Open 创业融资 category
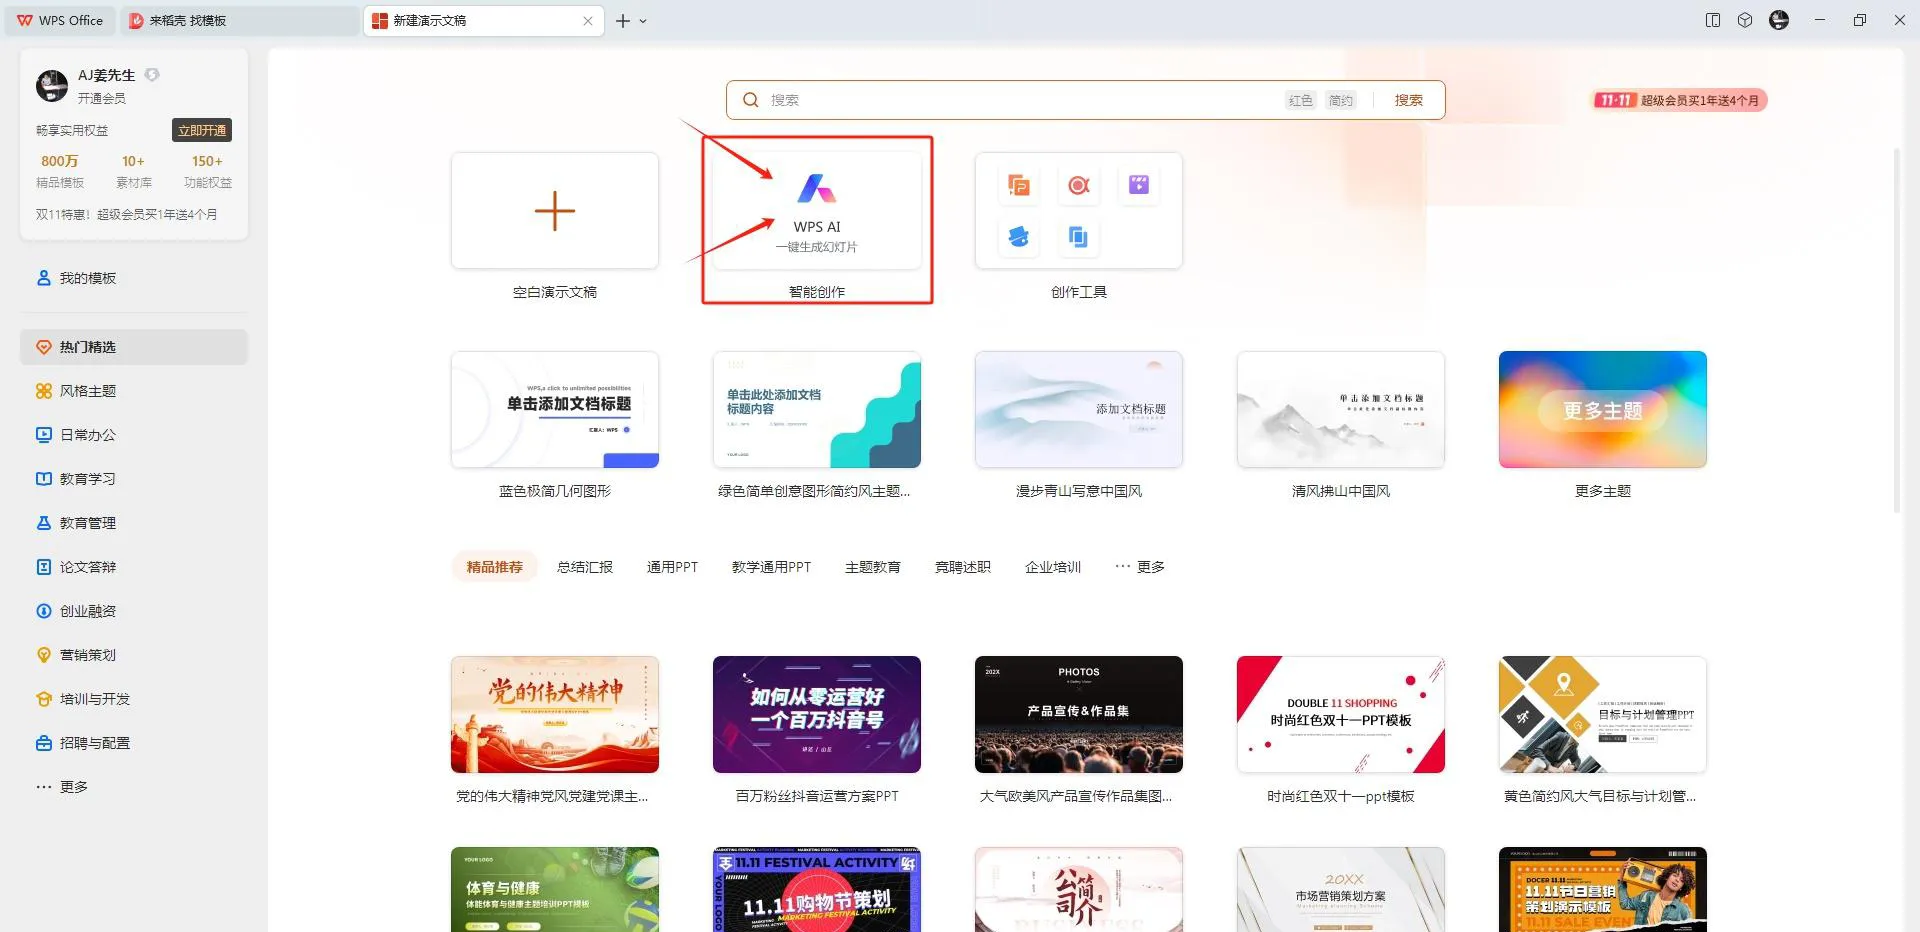1920x932 pixels. tap(134, 611)
